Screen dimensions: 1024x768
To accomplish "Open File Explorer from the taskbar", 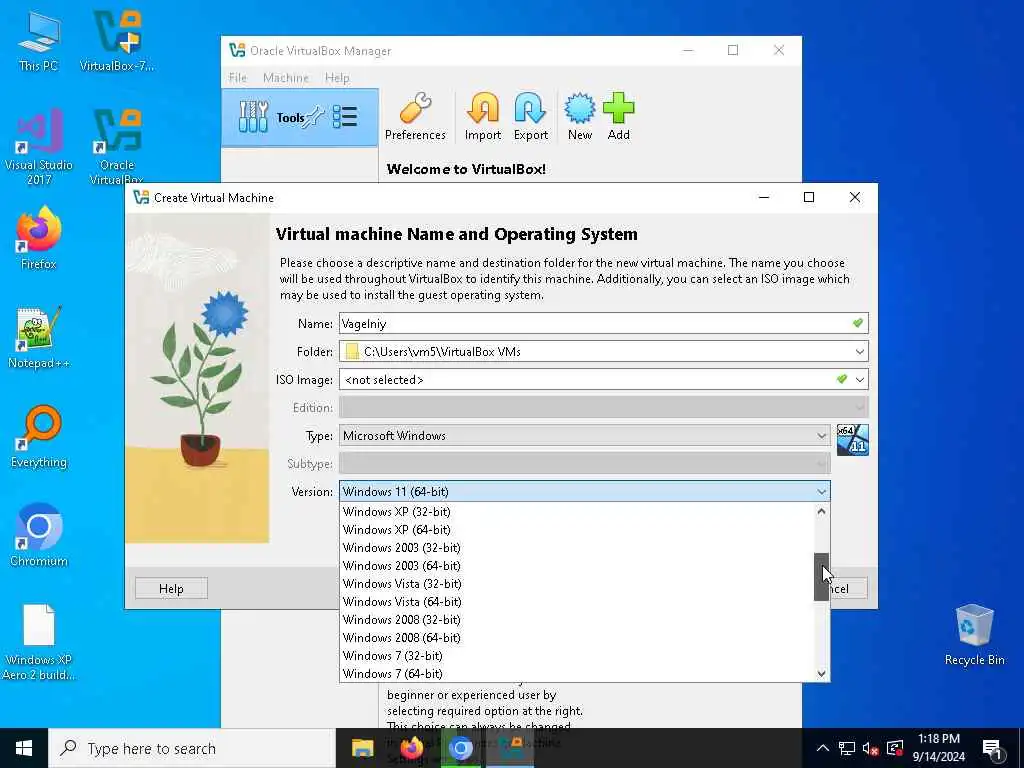I will click(362, 748).
